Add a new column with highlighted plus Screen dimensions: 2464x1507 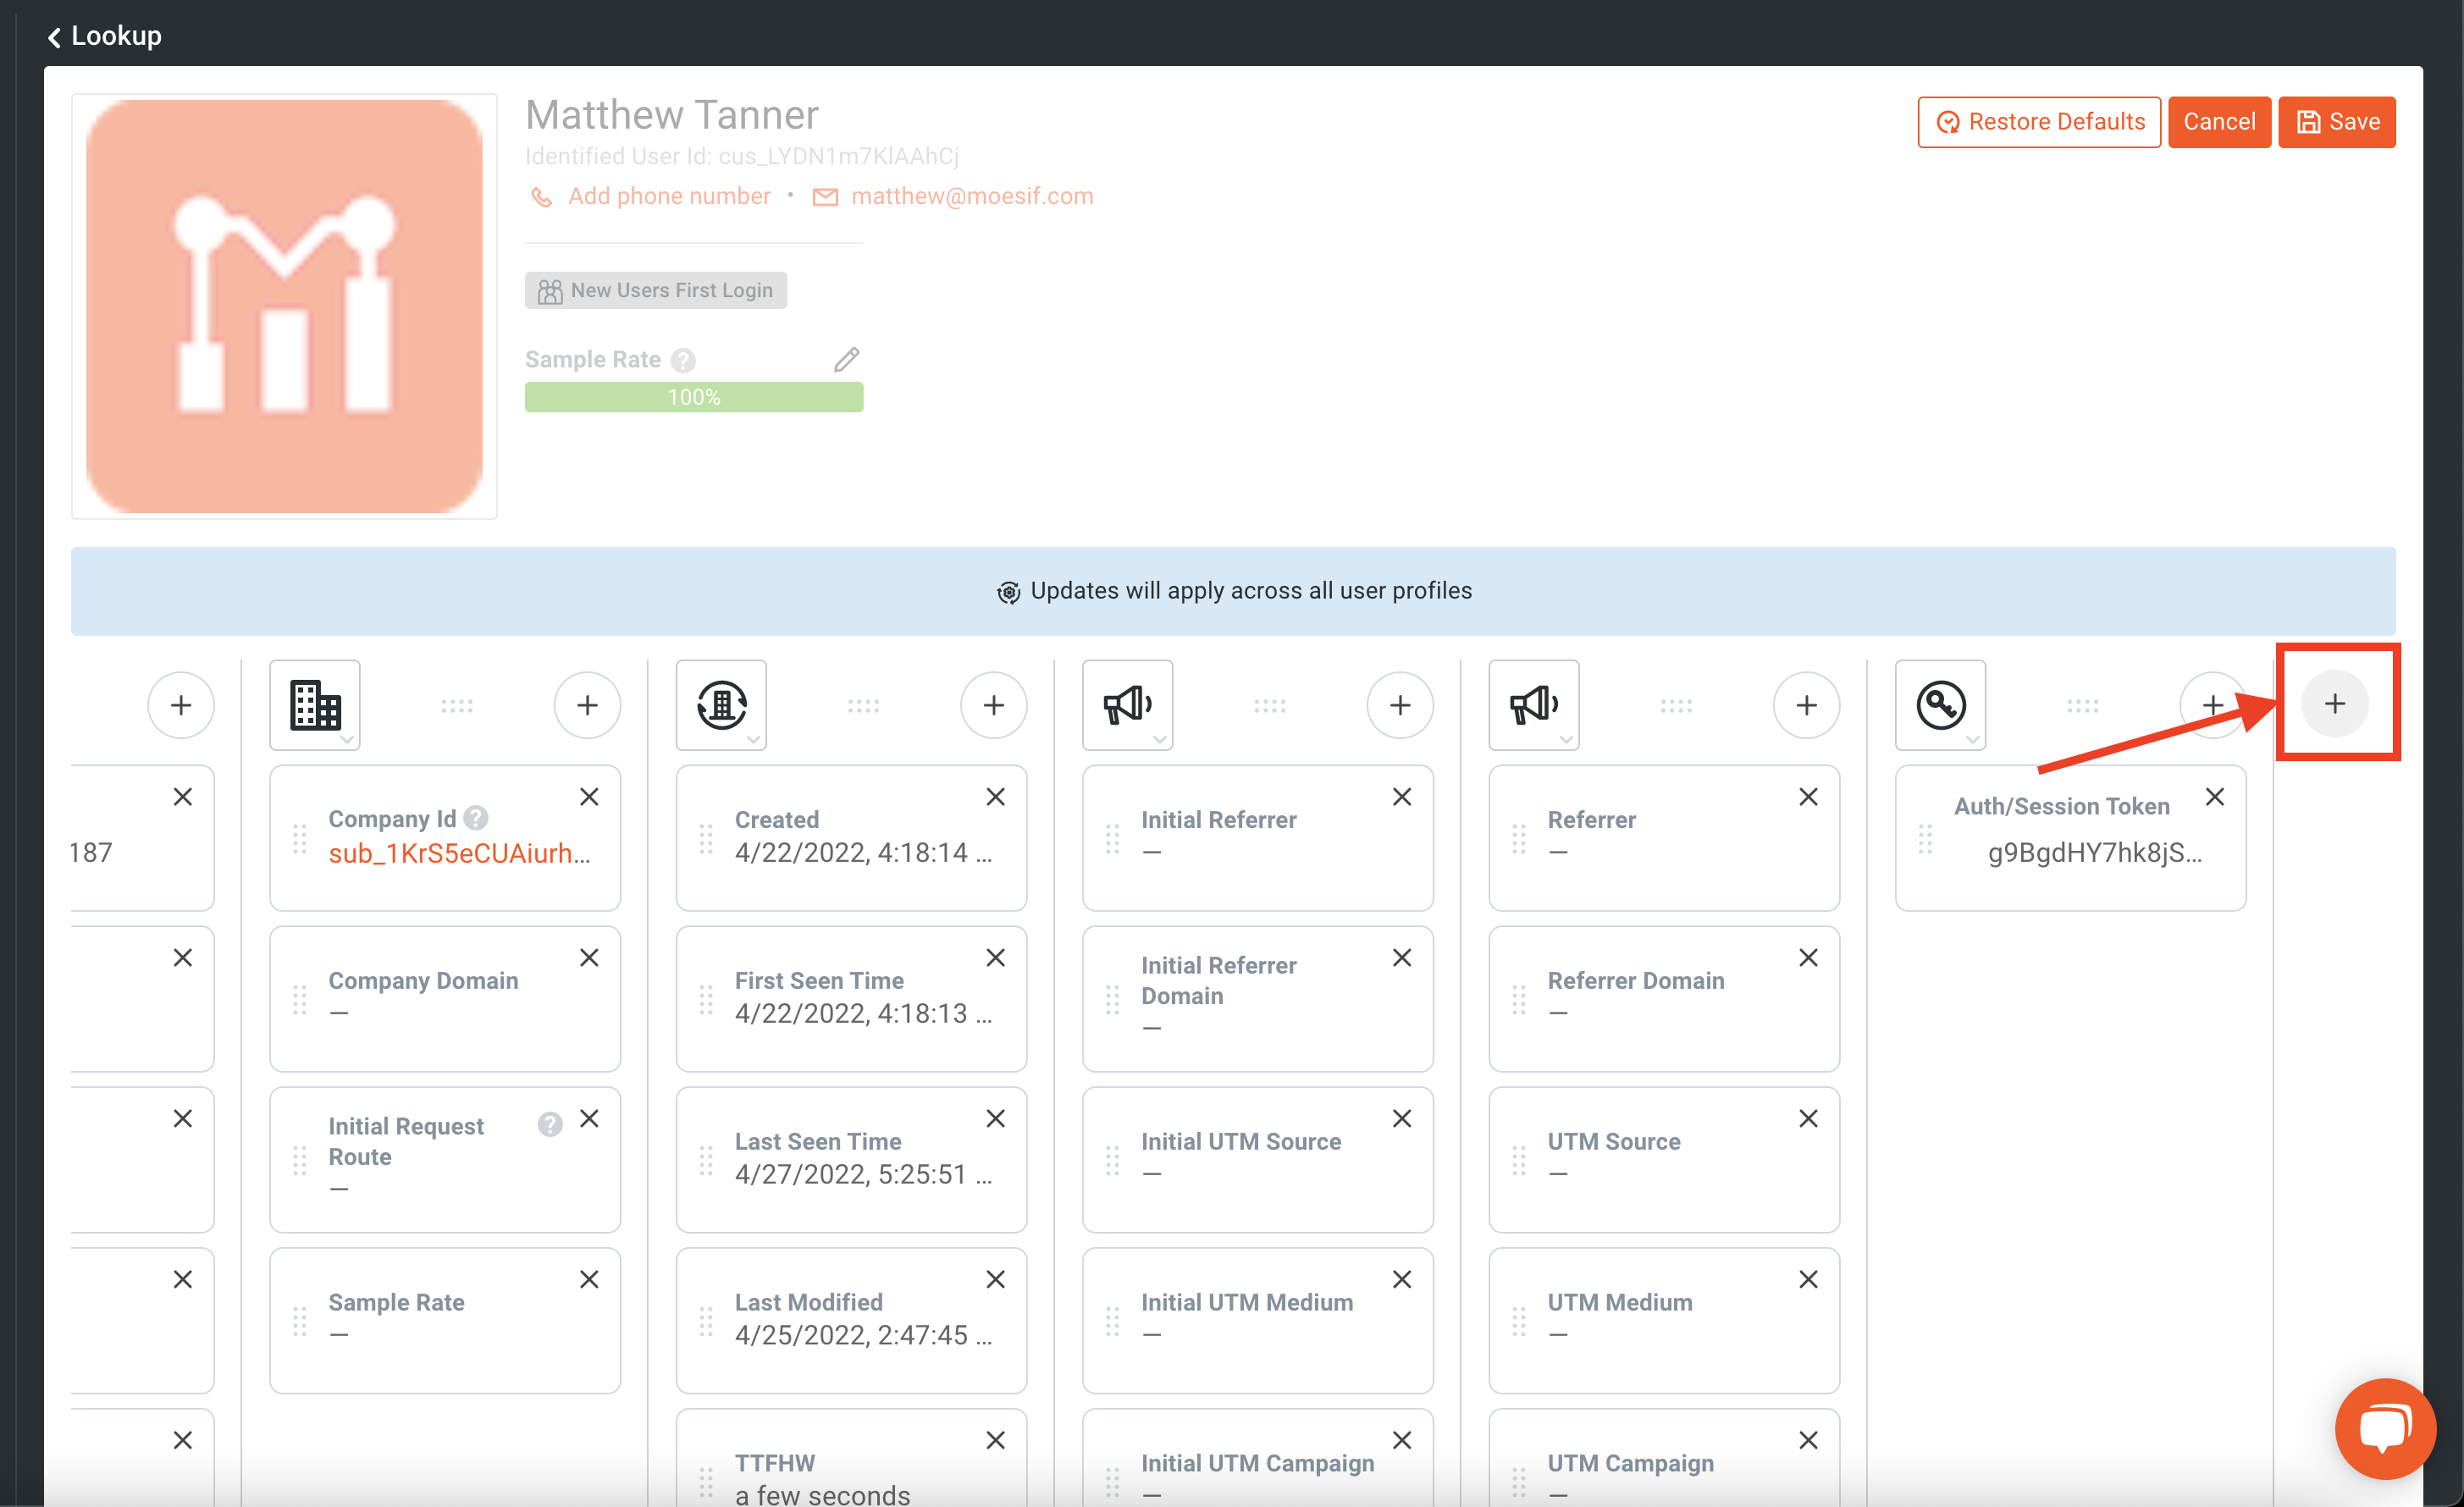(x=2335, y=704)
